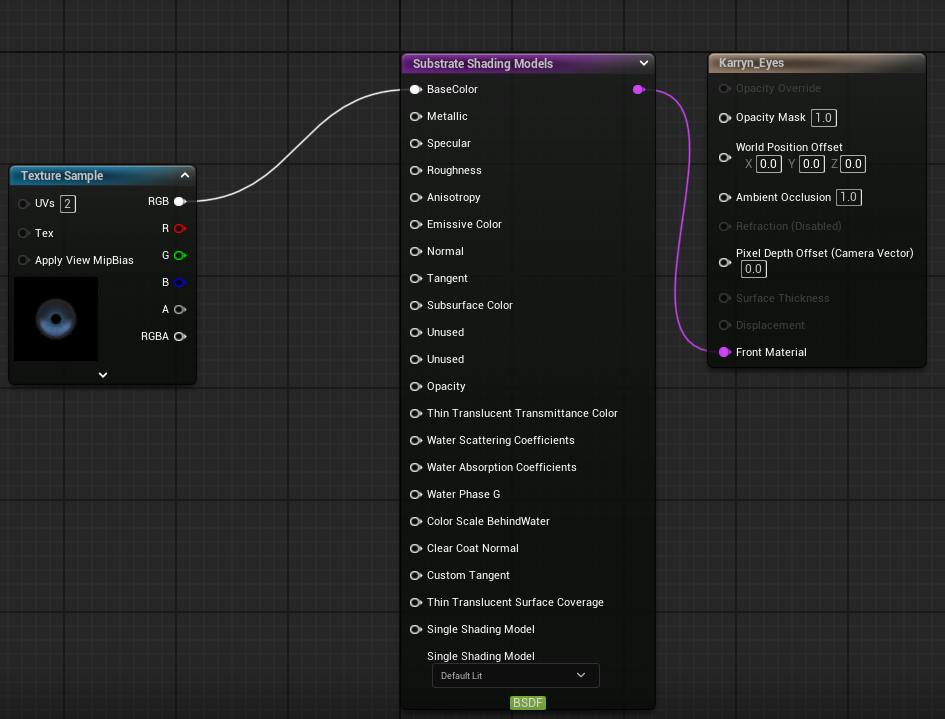Edit World Position Offset Z value

(853, 164)
